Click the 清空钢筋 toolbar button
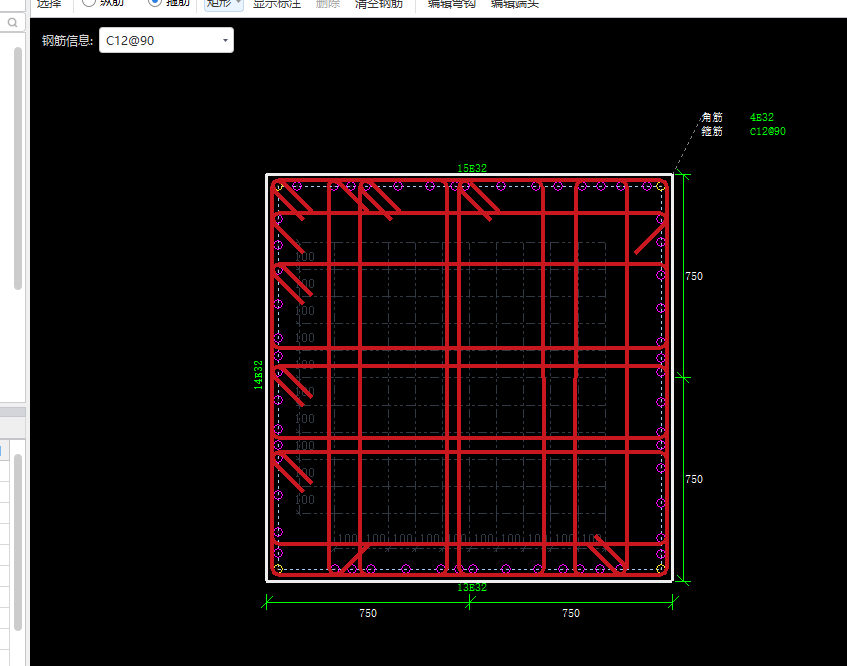The image size is (847, 666). (x=379, y=3)
